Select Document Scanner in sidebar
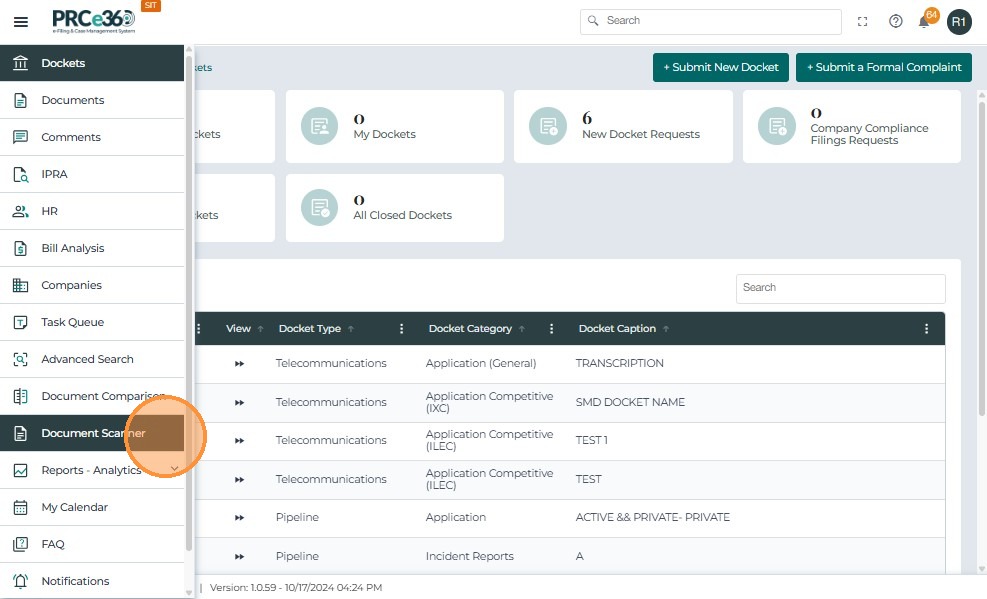Viewport: 987px width, 599px height. 92,433
